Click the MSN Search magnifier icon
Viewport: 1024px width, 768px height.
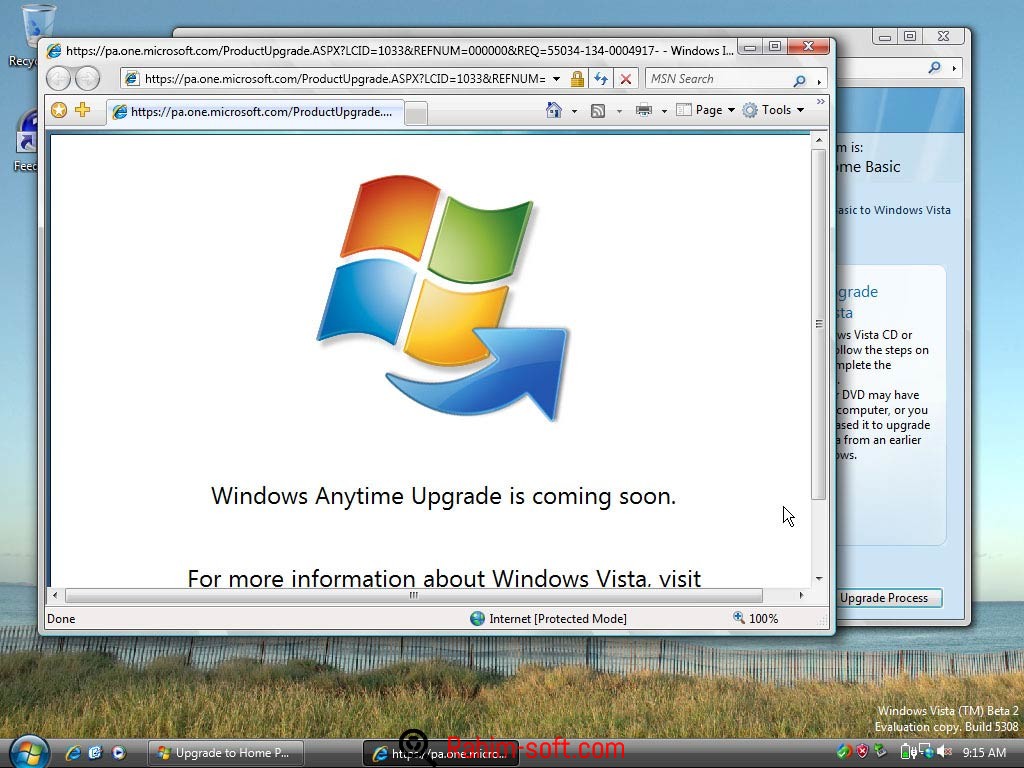(799, 80)
